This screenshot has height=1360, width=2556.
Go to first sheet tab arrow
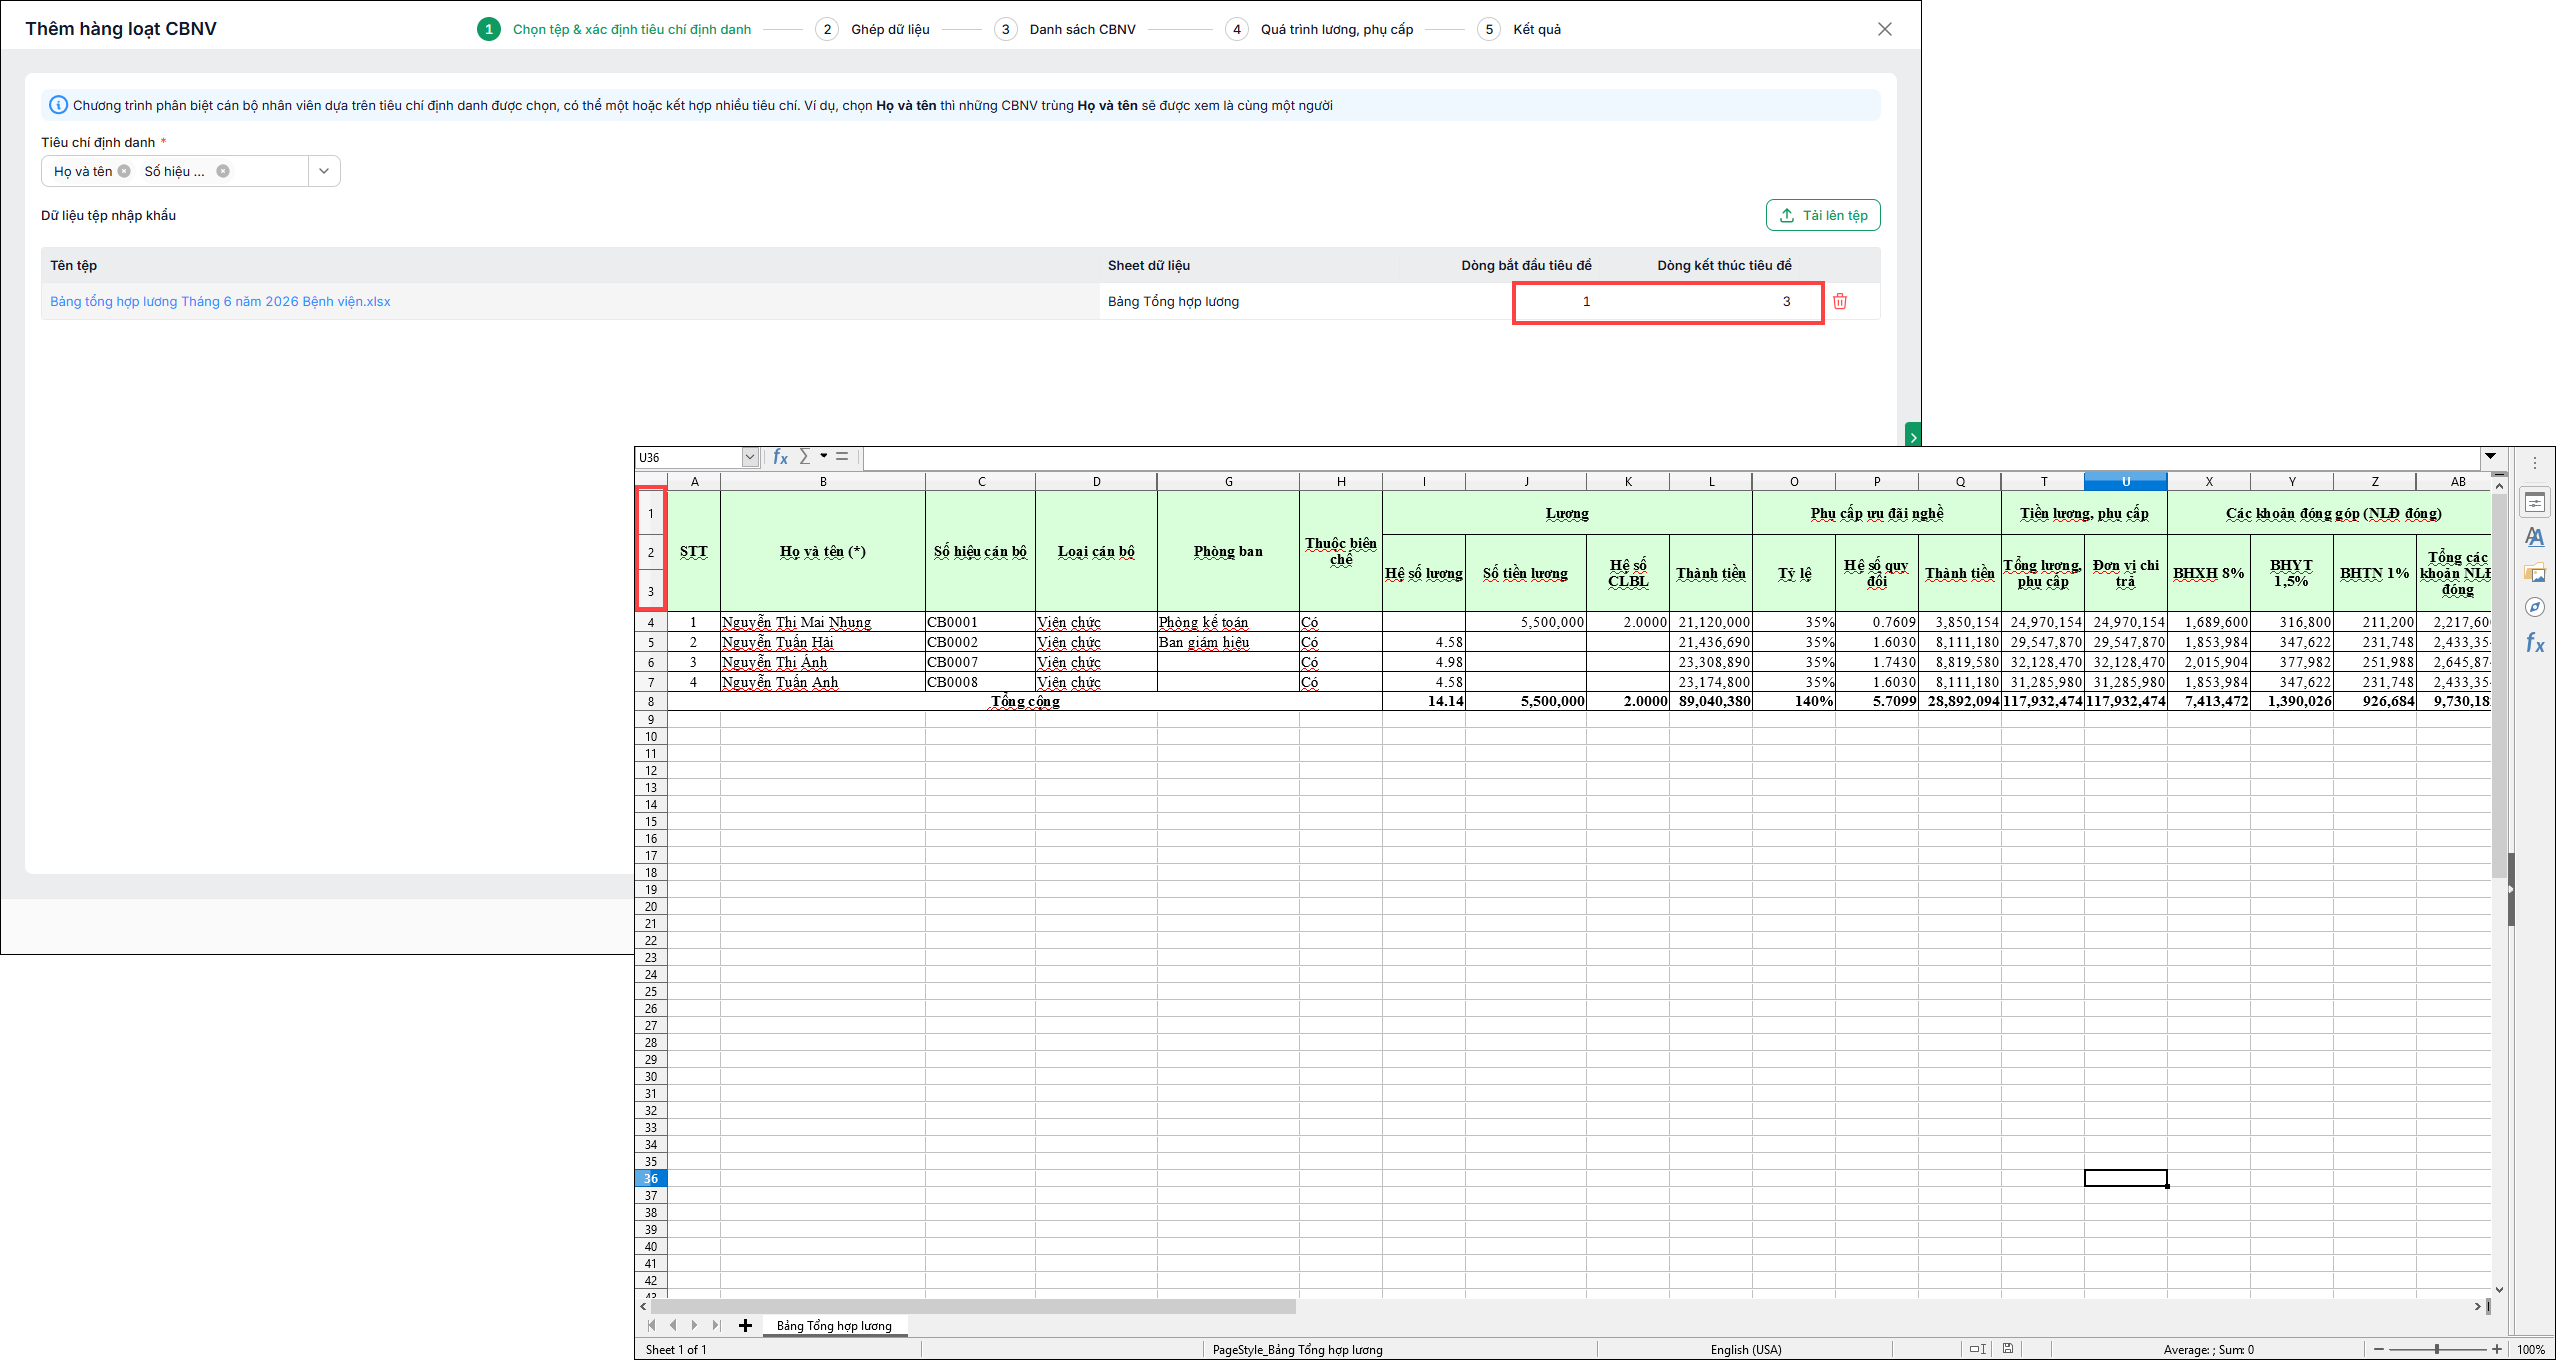pyautogui.click(x=652, y=1326)
